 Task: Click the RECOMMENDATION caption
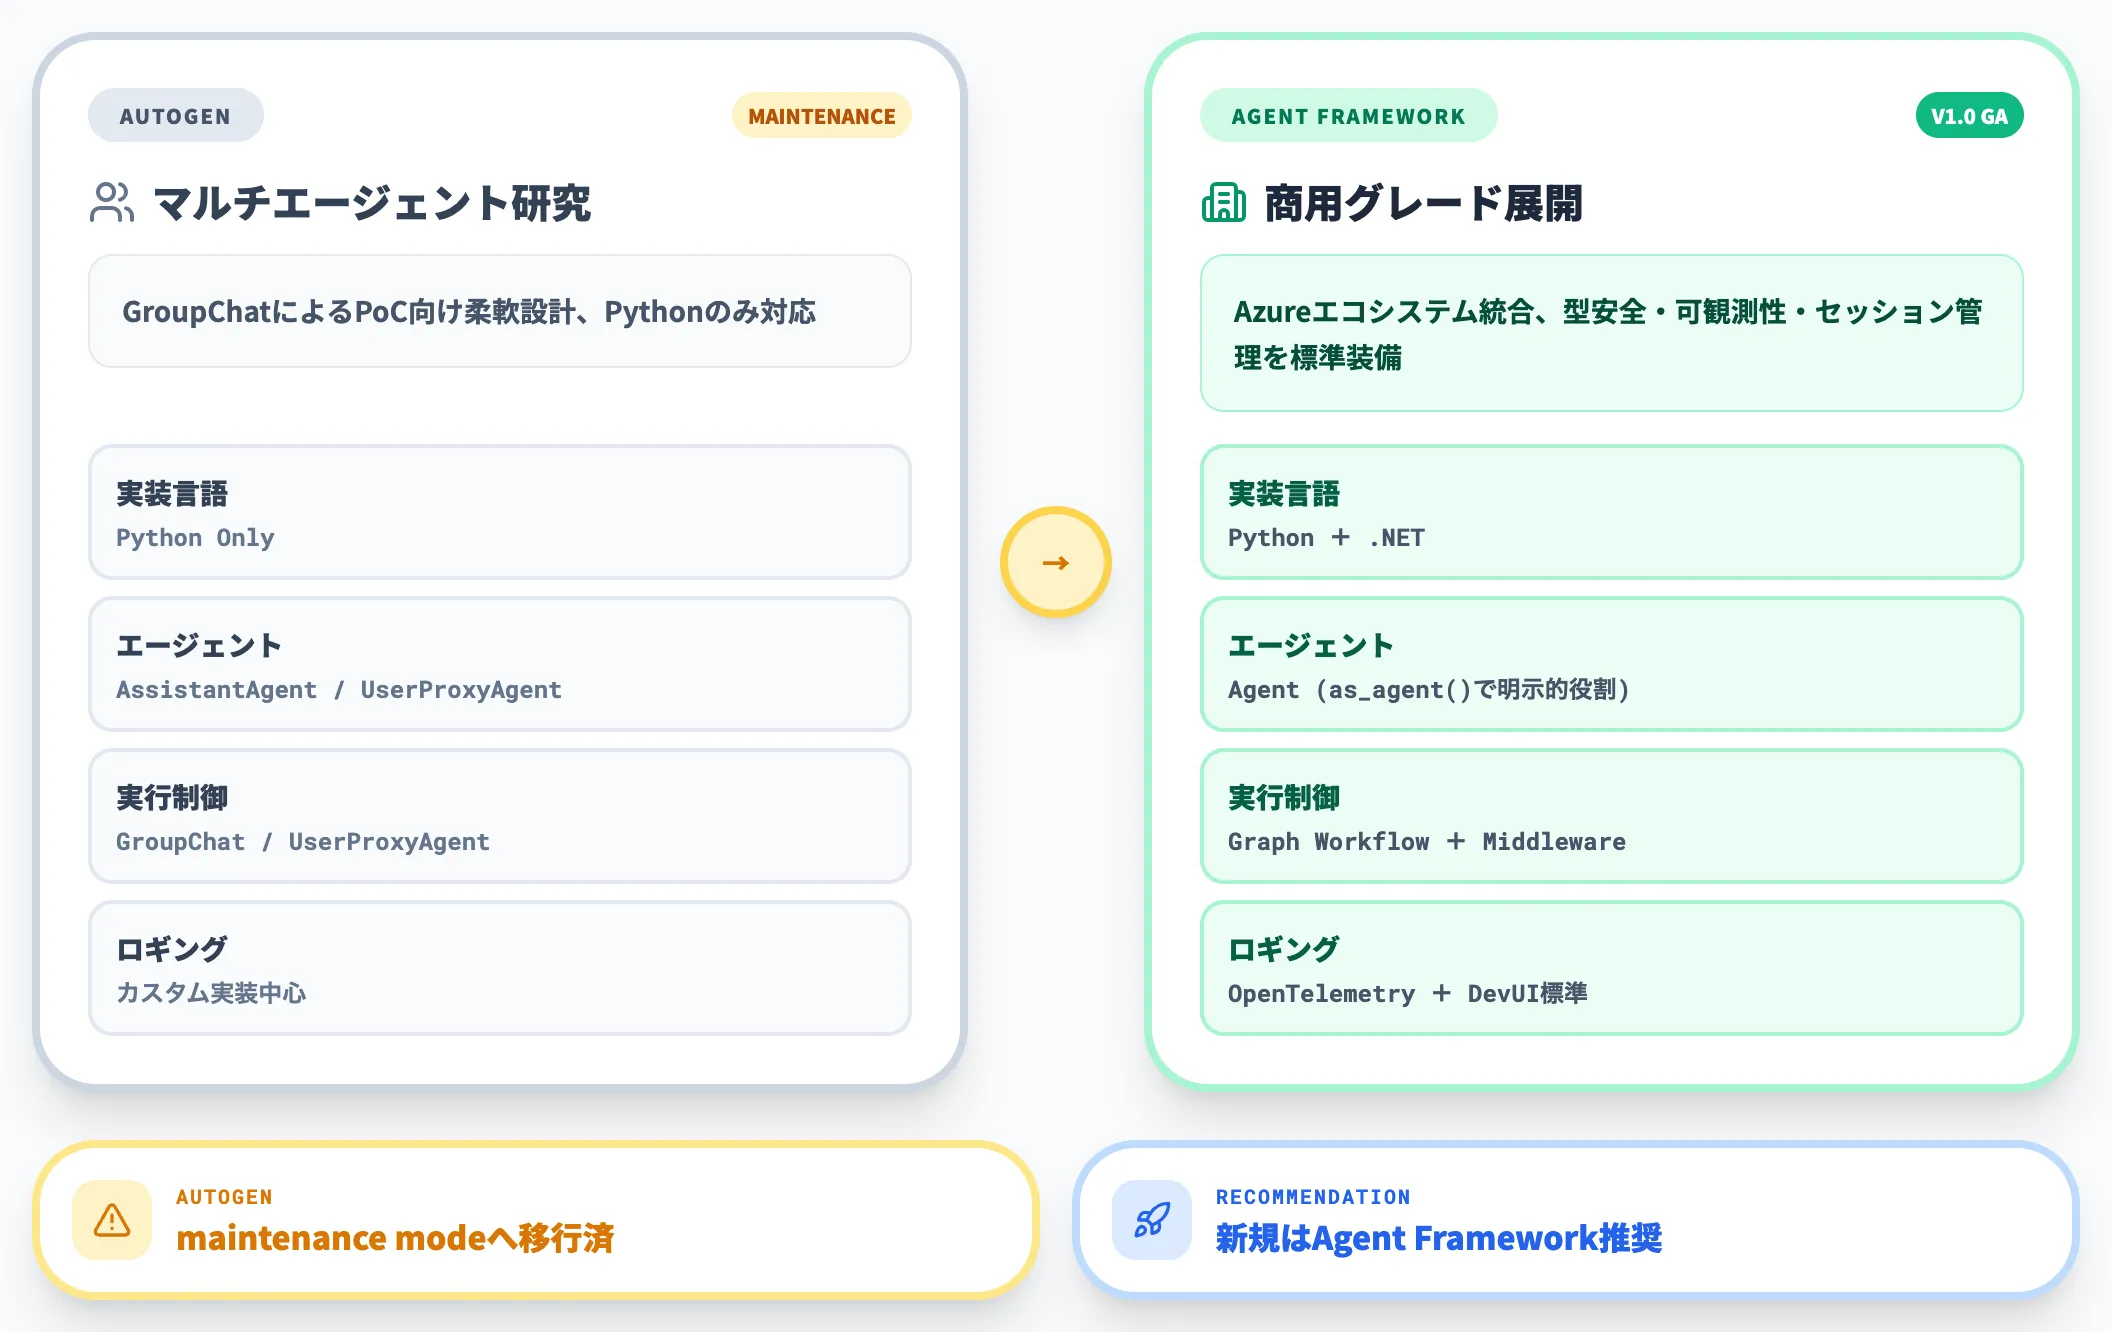click(1313, 1197)
